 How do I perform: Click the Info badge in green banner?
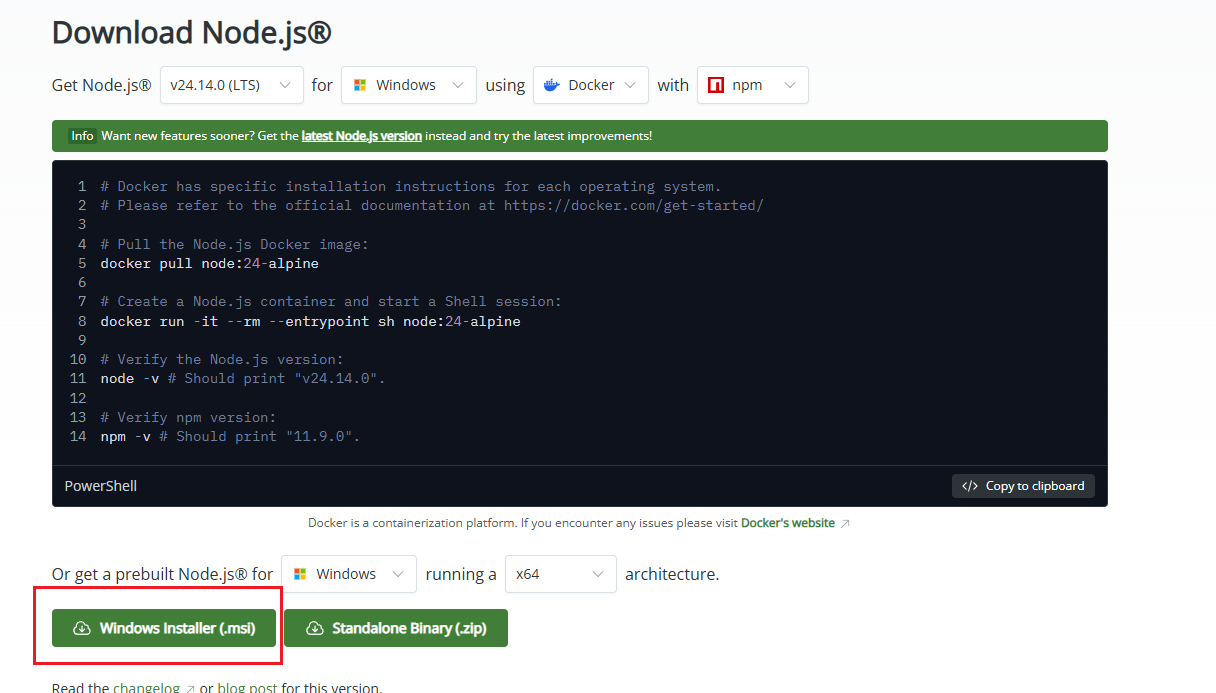coord(82,136)
